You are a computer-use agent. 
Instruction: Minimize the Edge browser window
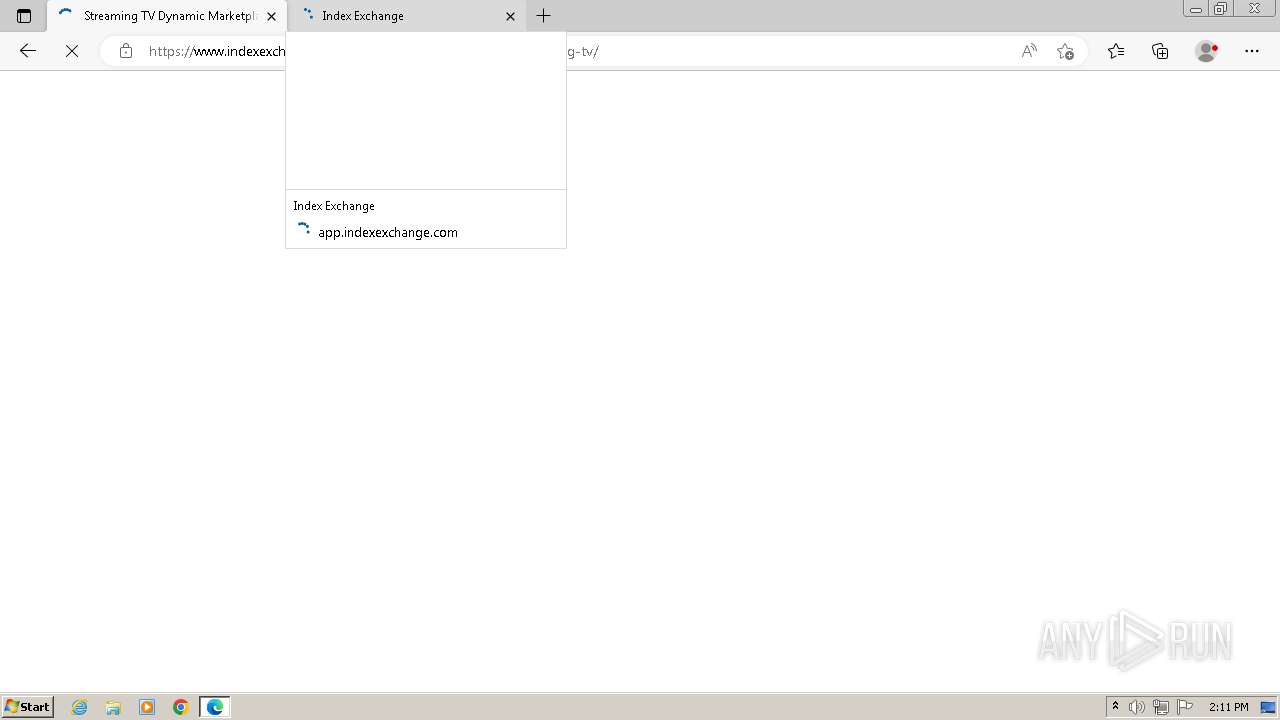point(1196,9)
